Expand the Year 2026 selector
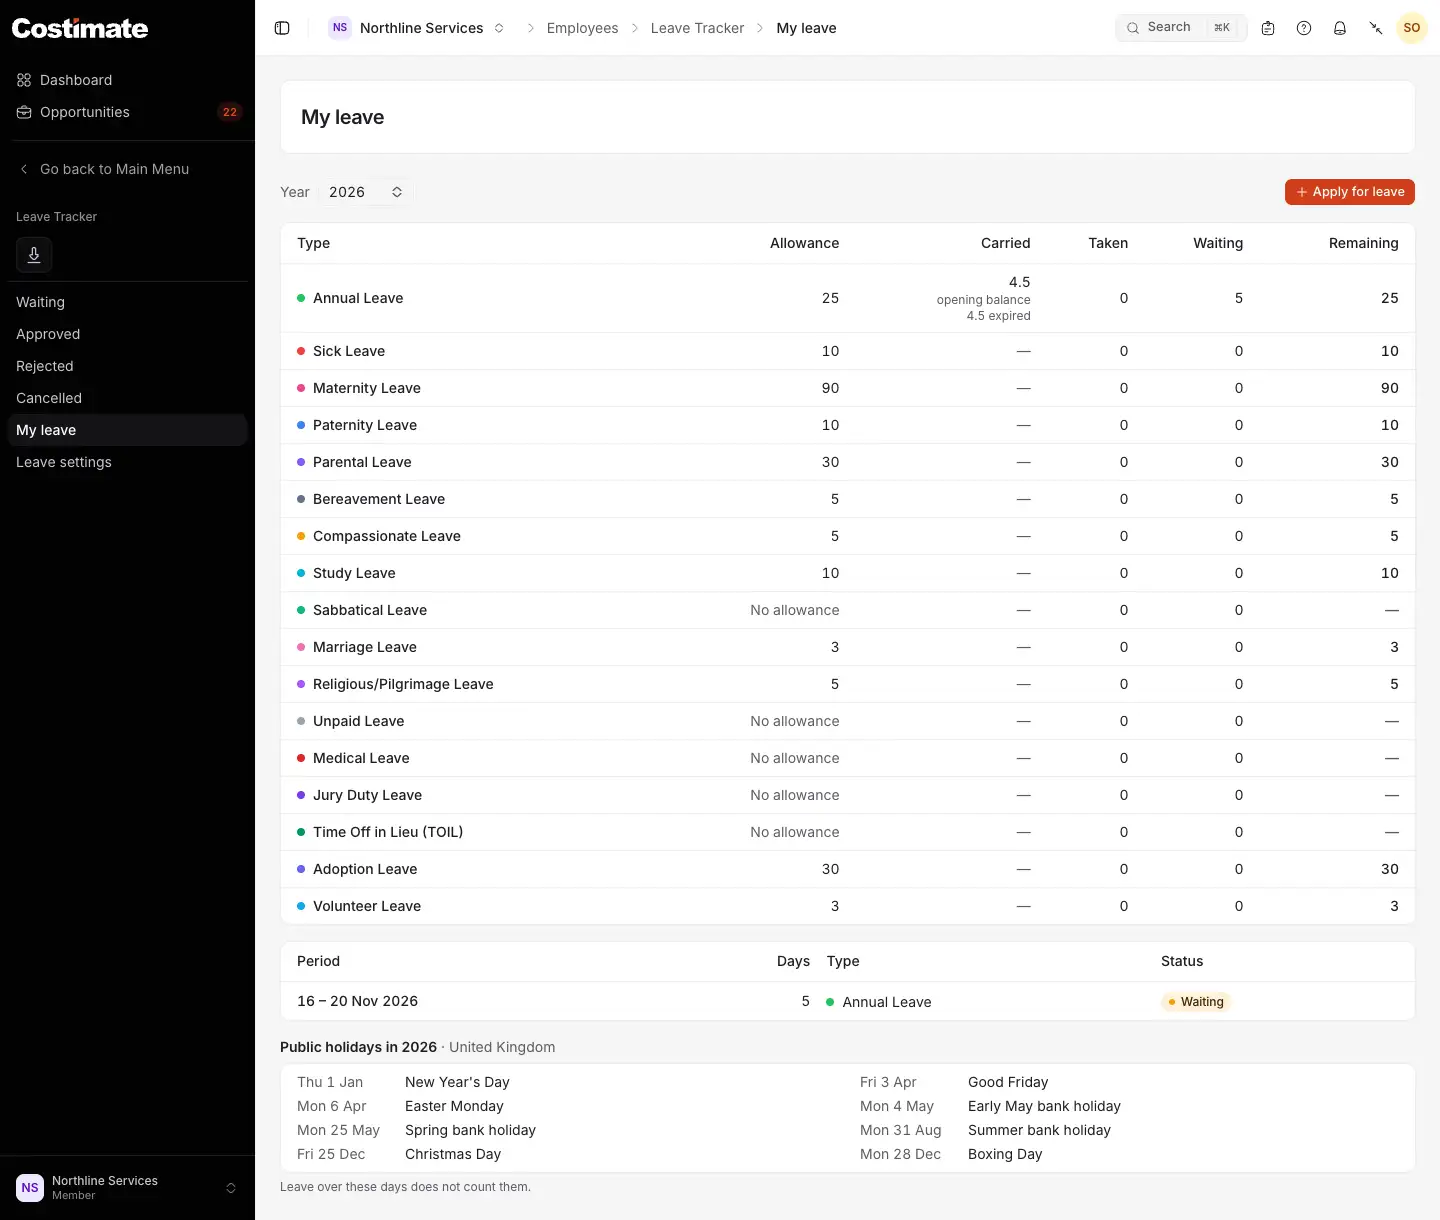 [366, 192]
